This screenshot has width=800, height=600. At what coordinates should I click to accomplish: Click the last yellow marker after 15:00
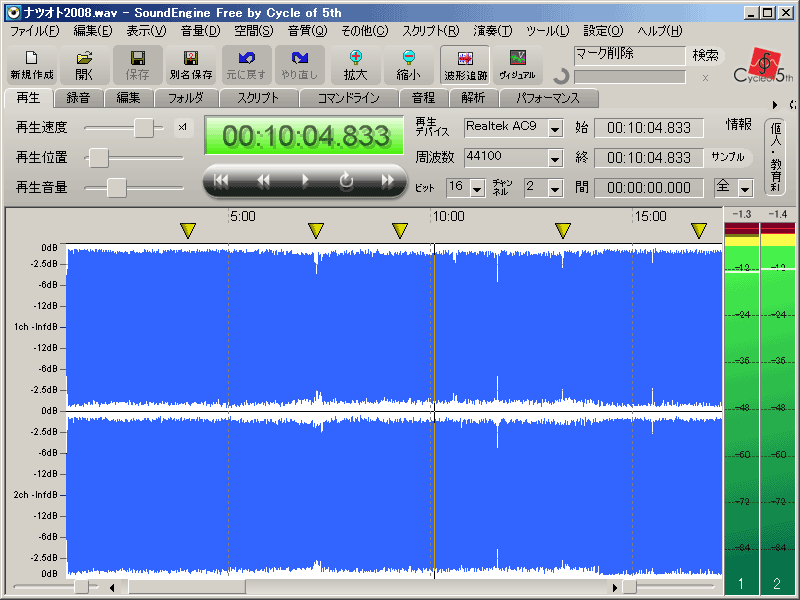698,231
